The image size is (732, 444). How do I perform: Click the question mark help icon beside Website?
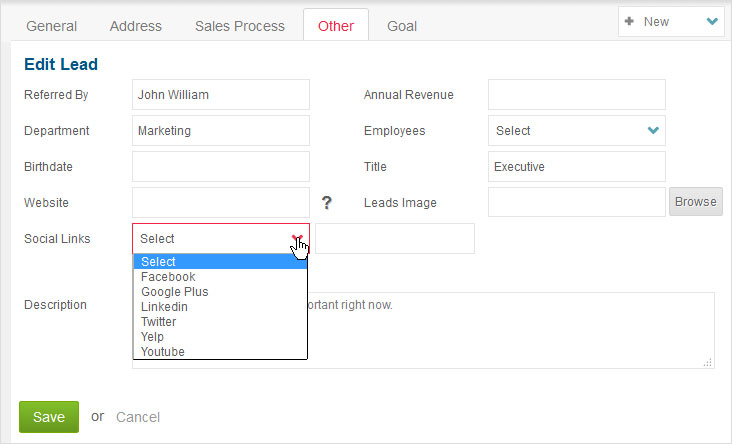(326, 203)
